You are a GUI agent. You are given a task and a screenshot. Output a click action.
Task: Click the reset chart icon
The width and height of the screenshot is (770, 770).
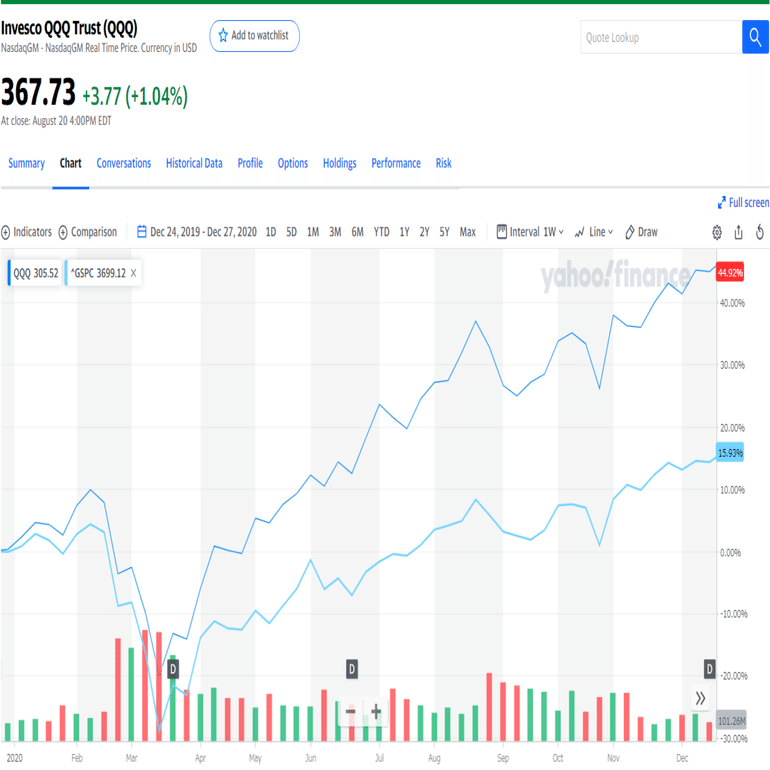[x=760, y=232]
